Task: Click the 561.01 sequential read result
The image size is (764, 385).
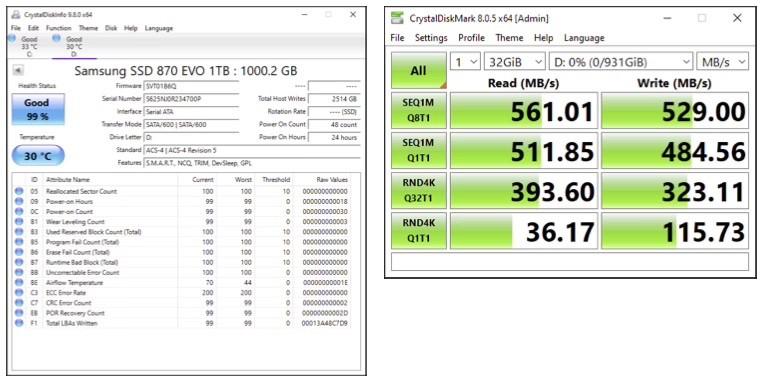Action: [524, 111]
